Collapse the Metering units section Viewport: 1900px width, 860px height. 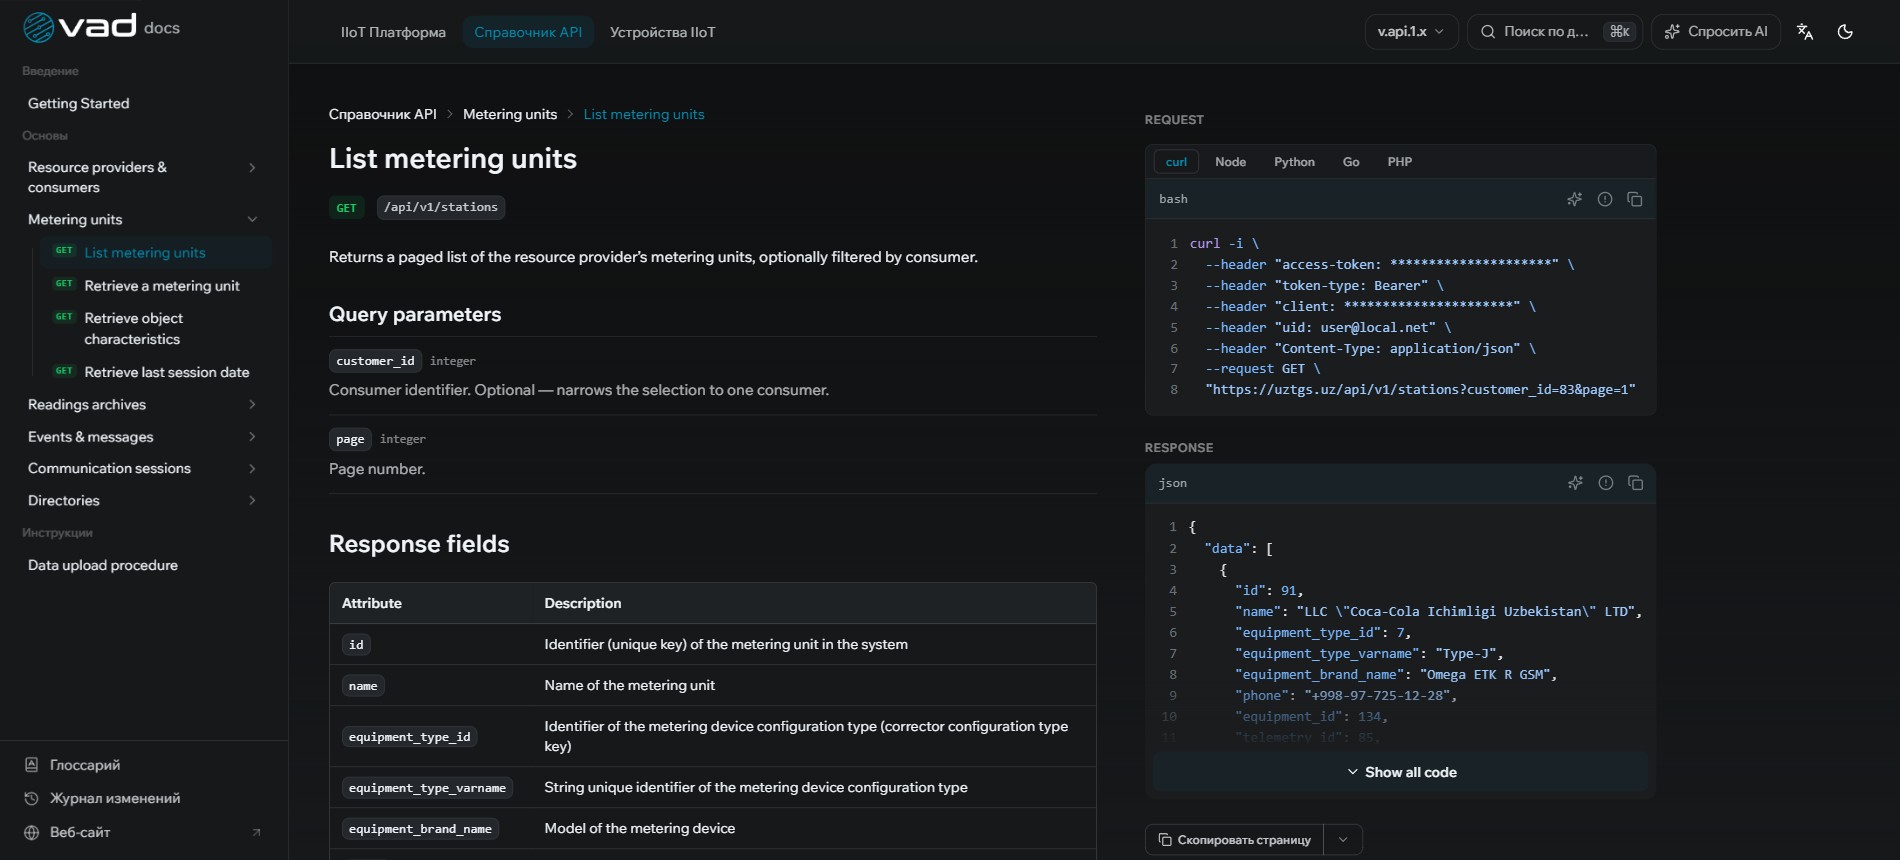tap(252, 220)
